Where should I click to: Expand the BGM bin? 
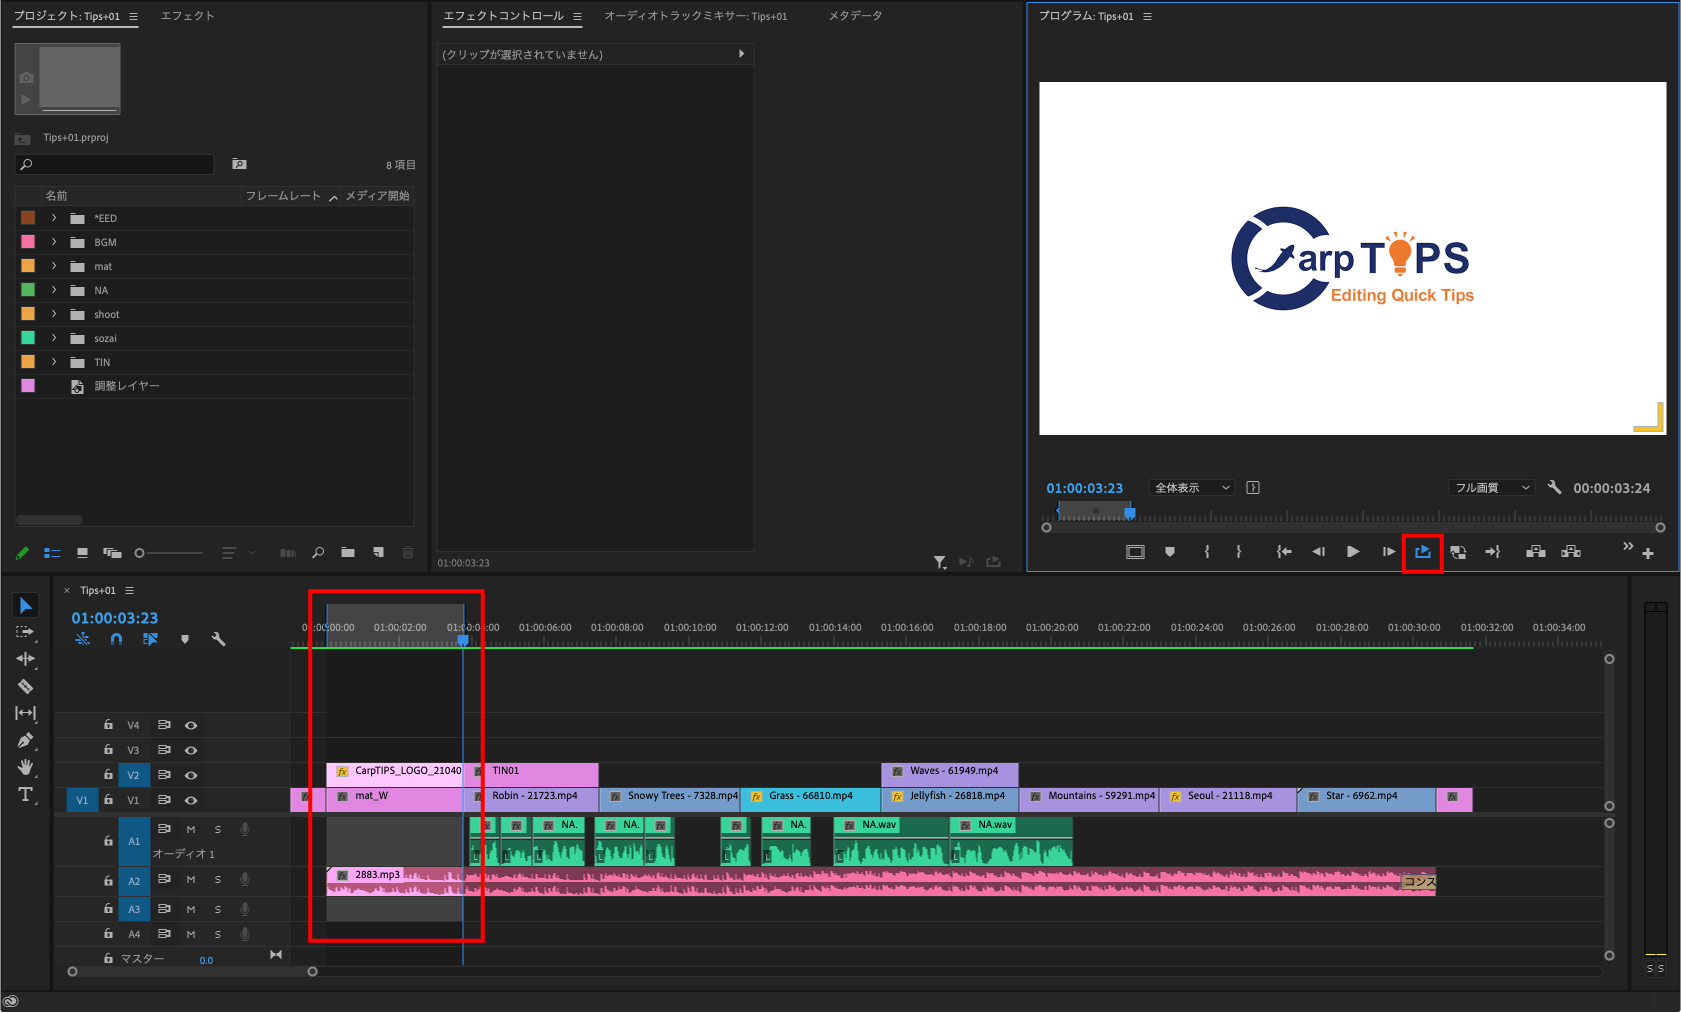point(54,242)
